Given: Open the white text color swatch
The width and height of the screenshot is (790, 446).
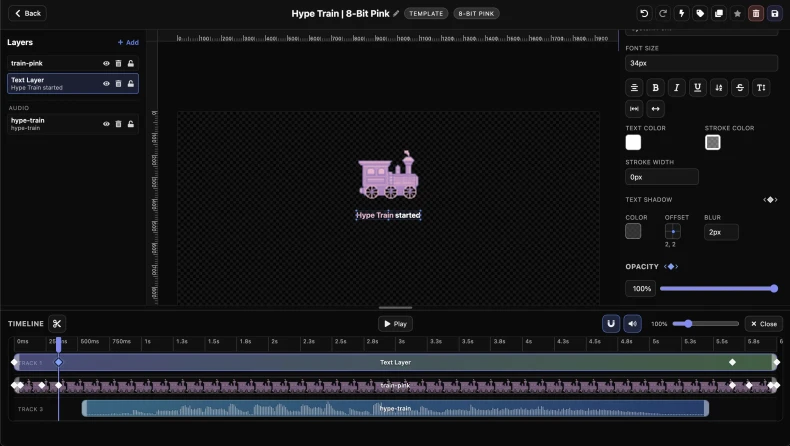Looking at the screenshot, I should (x=633, y=143).
